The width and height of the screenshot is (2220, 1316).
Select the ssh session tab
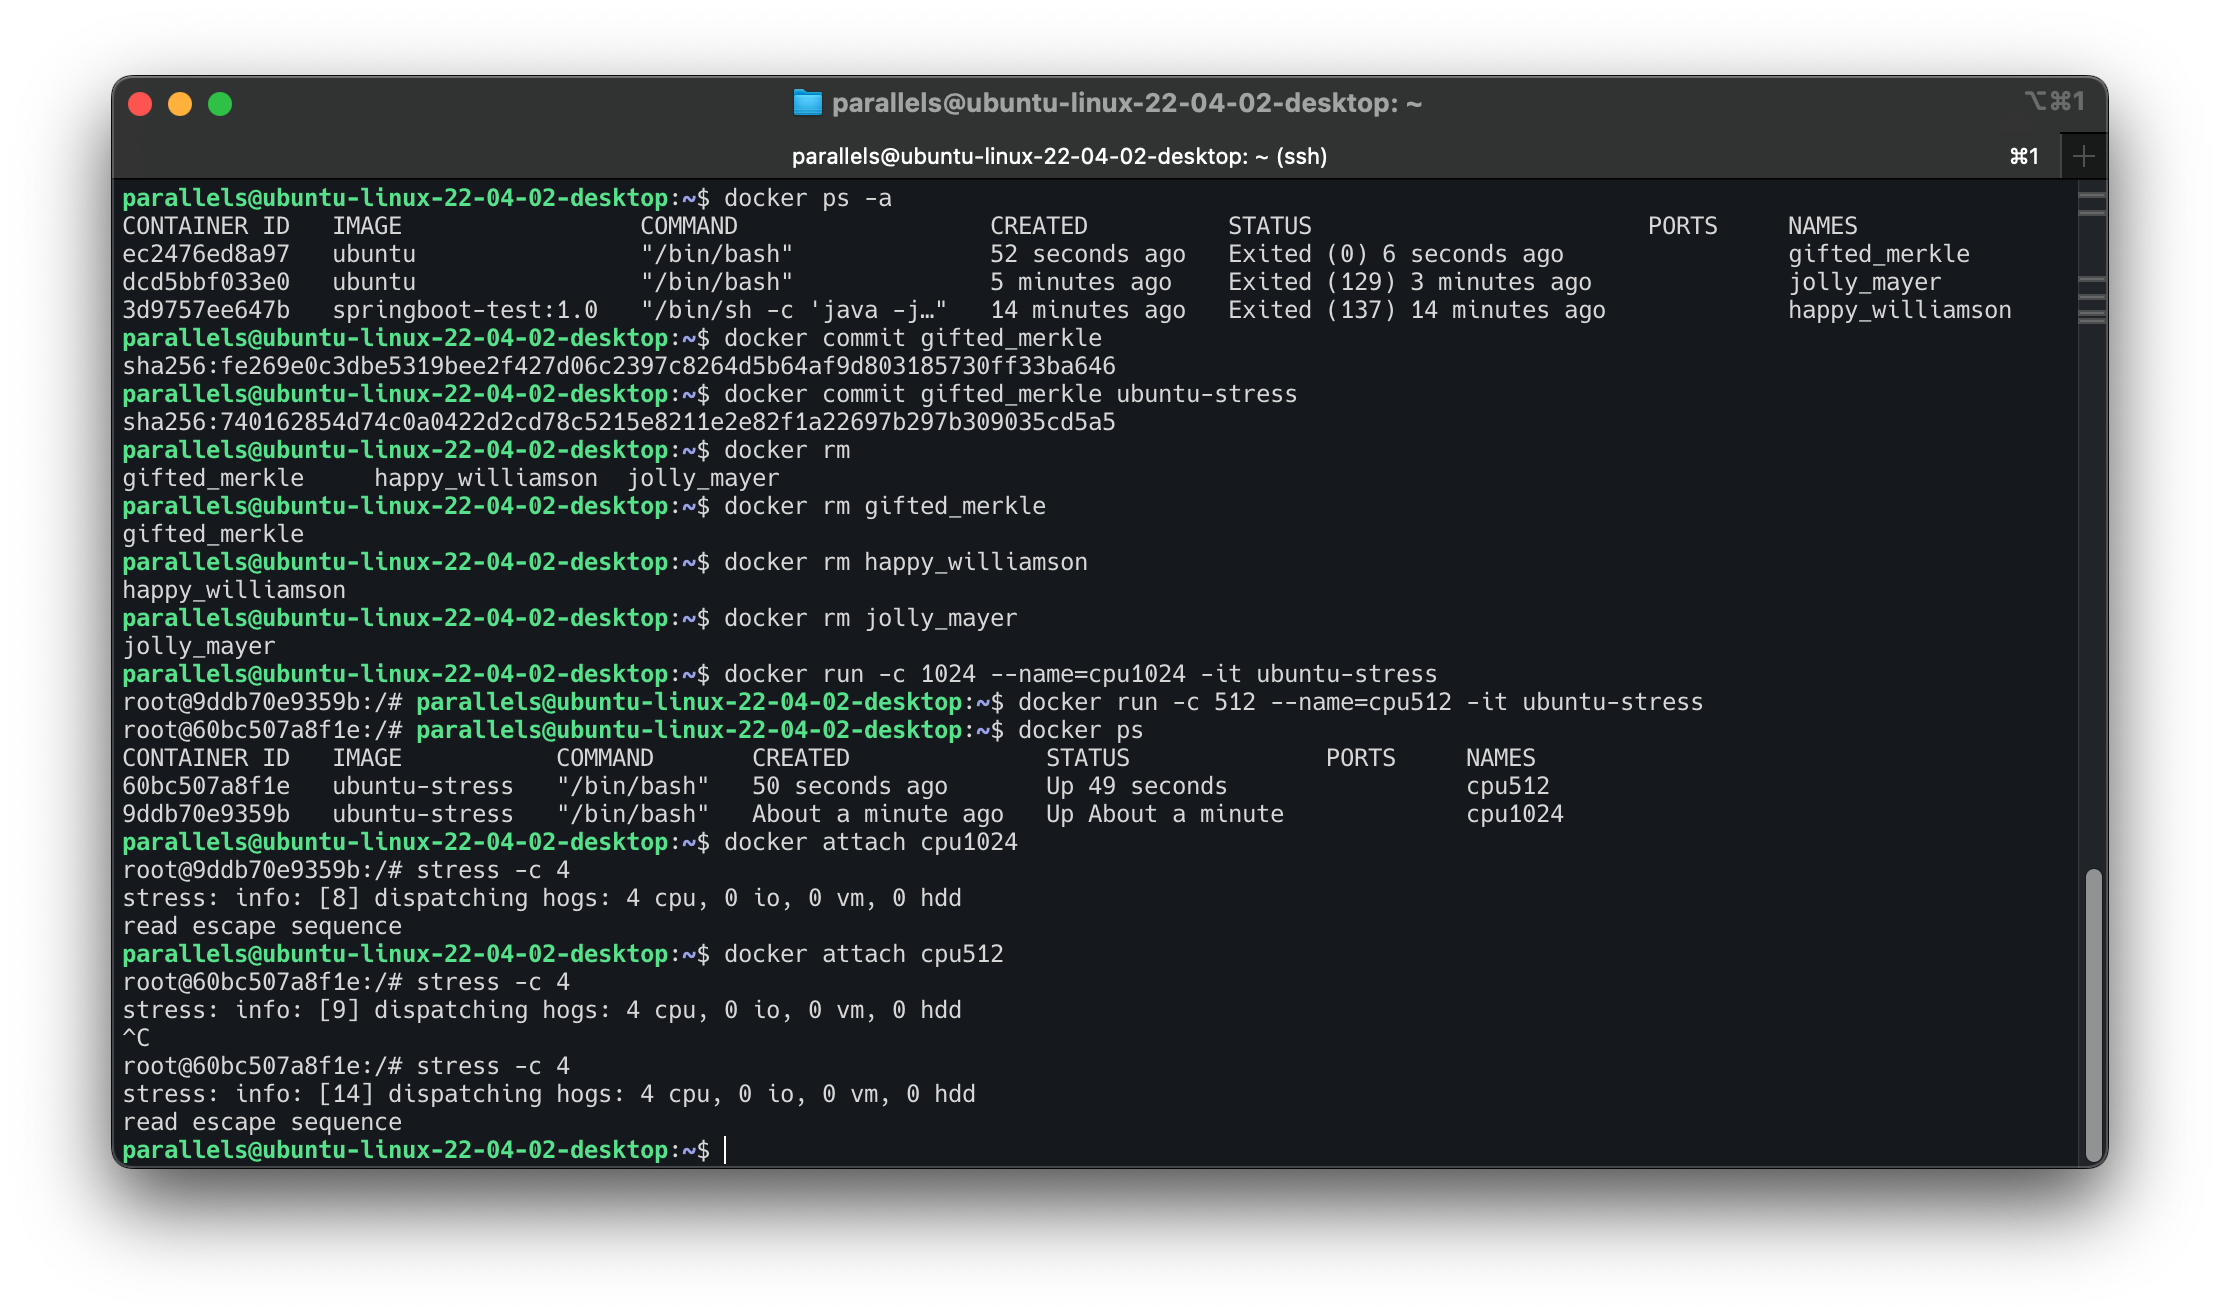1059,156
